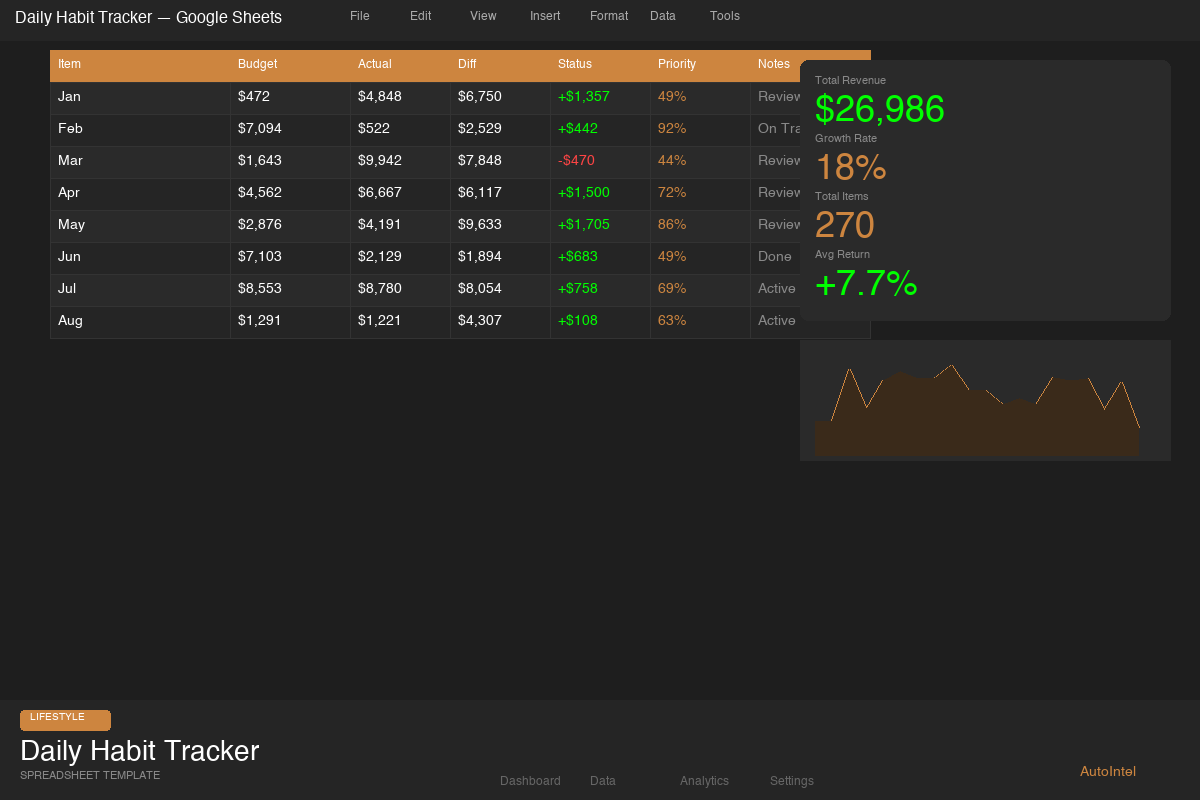Open the View menu

click(483, 16)
